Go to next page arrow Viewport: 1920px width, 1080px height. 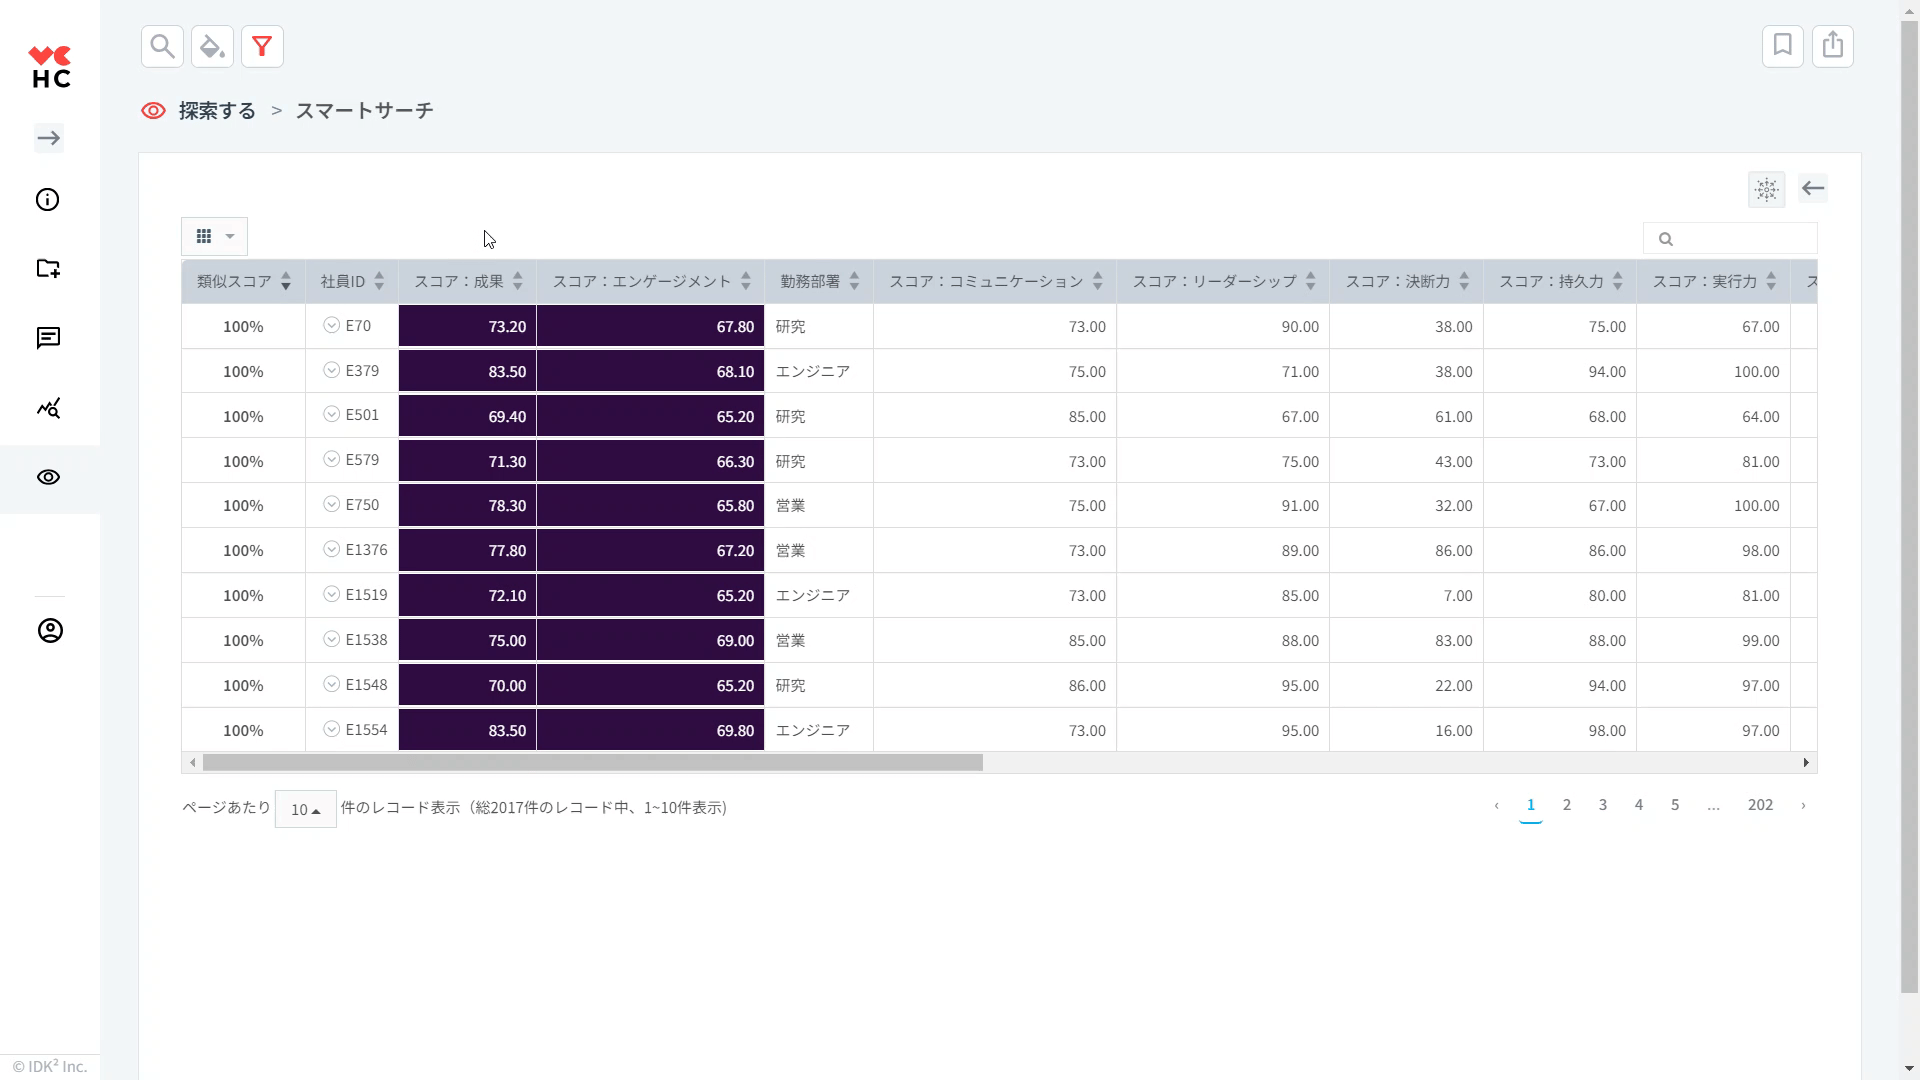(1803, 806)
